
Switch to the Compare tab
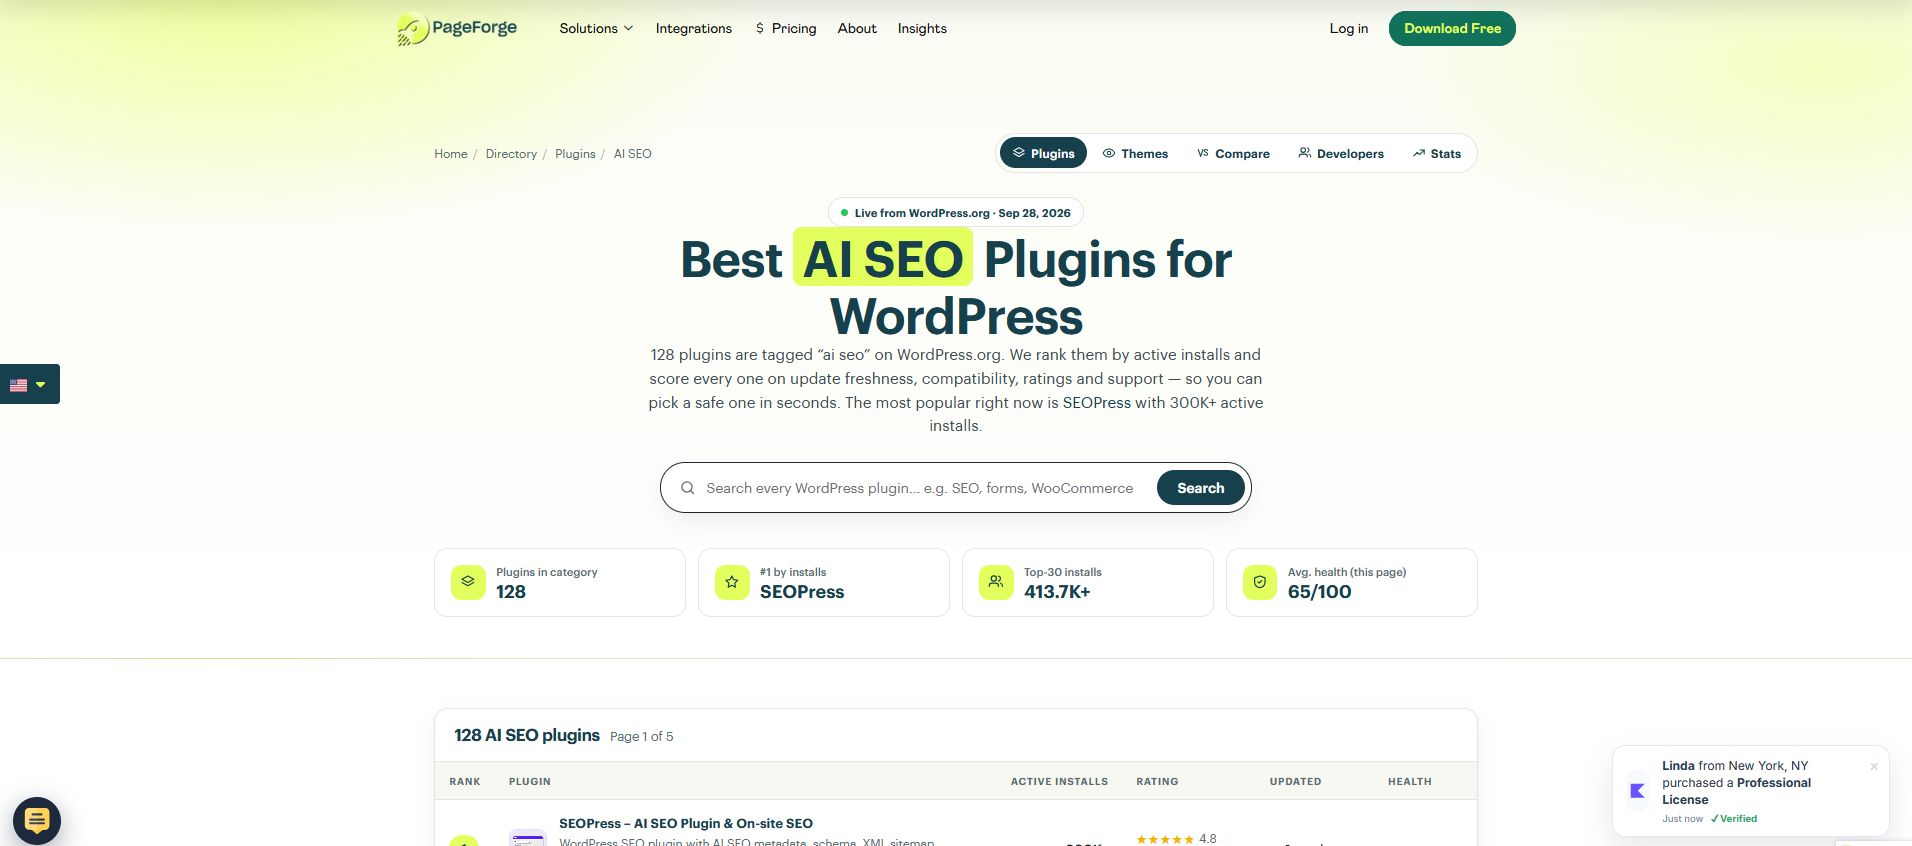tap(1233, 153)
